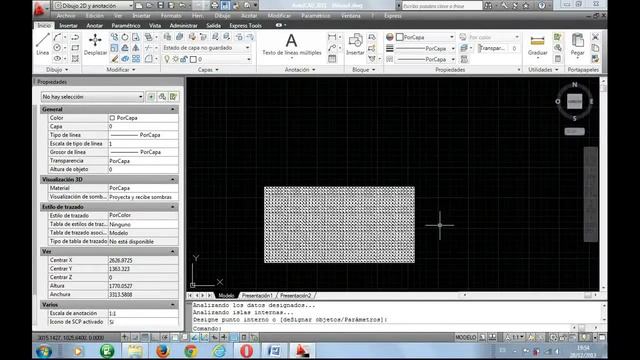Click the Save icon in quick access toolbar

coord(160,5)
